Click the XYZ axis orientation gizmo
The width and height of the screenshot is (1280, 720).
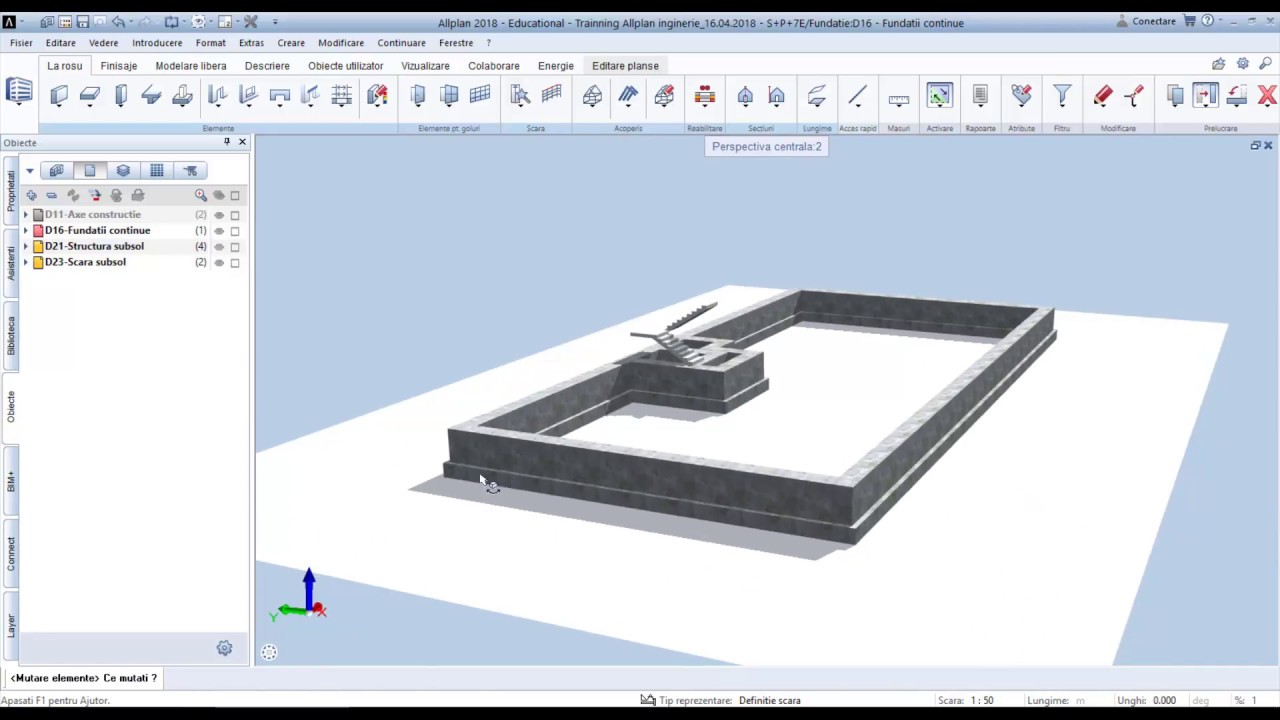point(300,596)
